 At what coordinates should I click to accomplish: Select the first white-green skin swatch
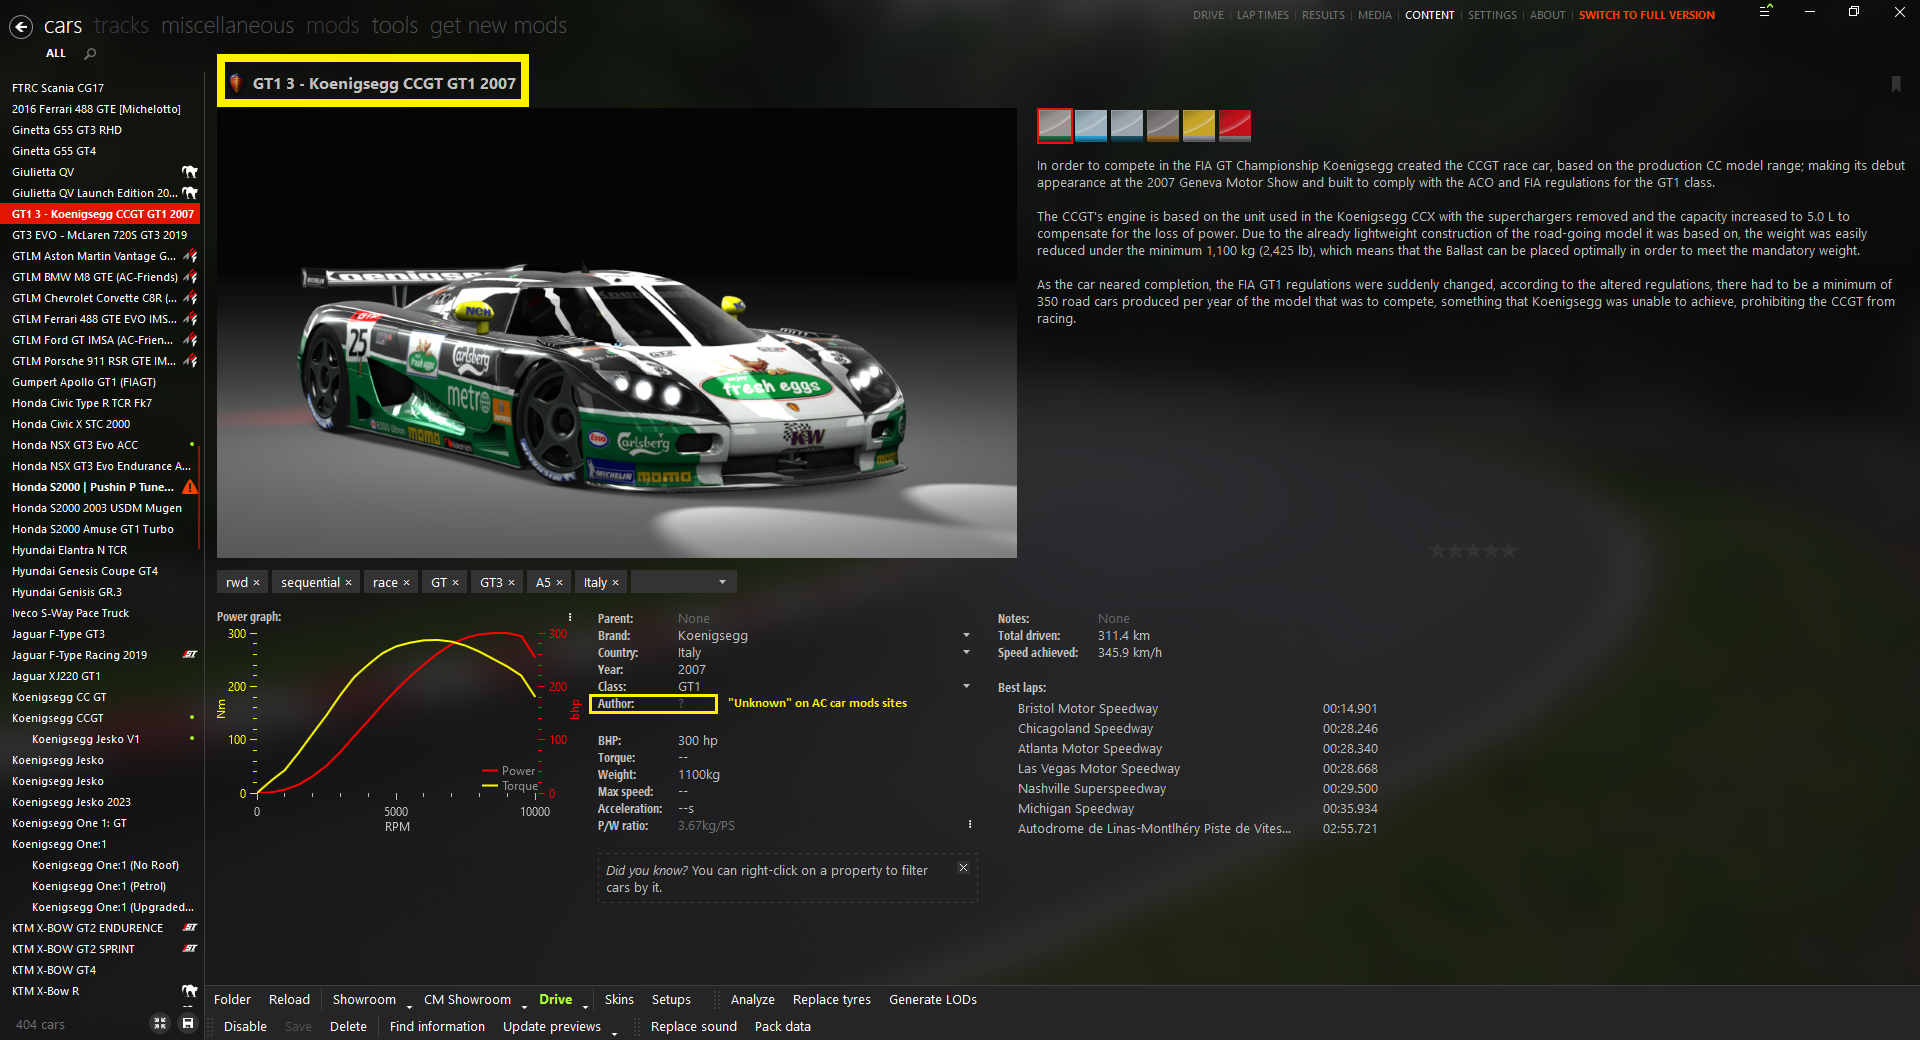coord(1055,125)
